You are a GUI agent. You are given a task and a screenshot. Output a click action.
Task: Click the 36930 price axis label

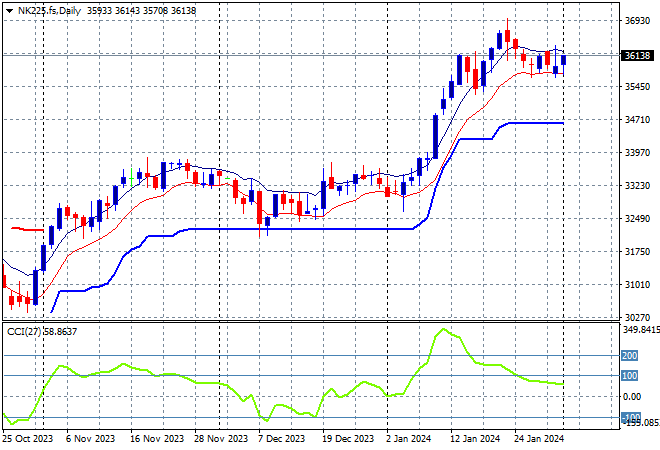click(x=637, y=21)
